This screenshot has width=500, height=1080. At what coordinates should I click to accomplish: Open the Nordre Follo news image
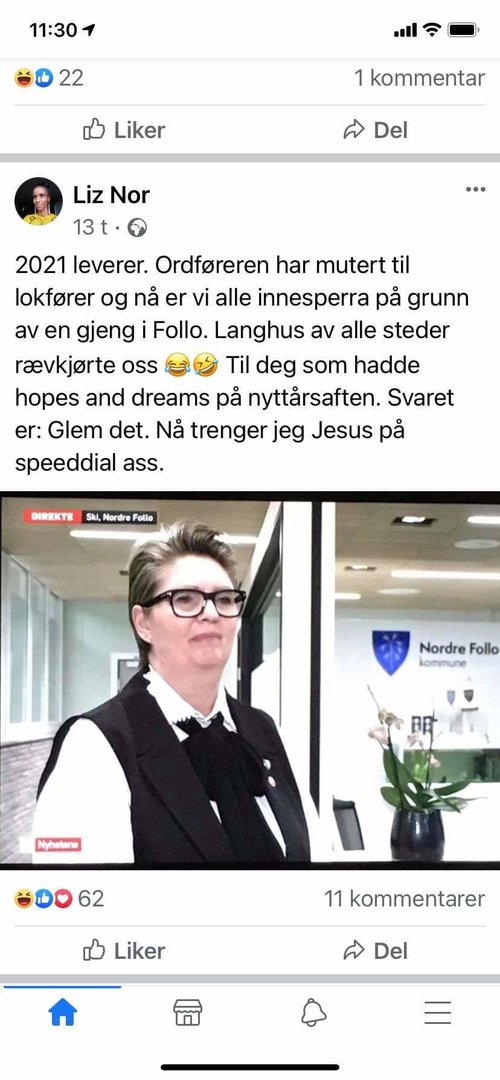tap(250, 679)
